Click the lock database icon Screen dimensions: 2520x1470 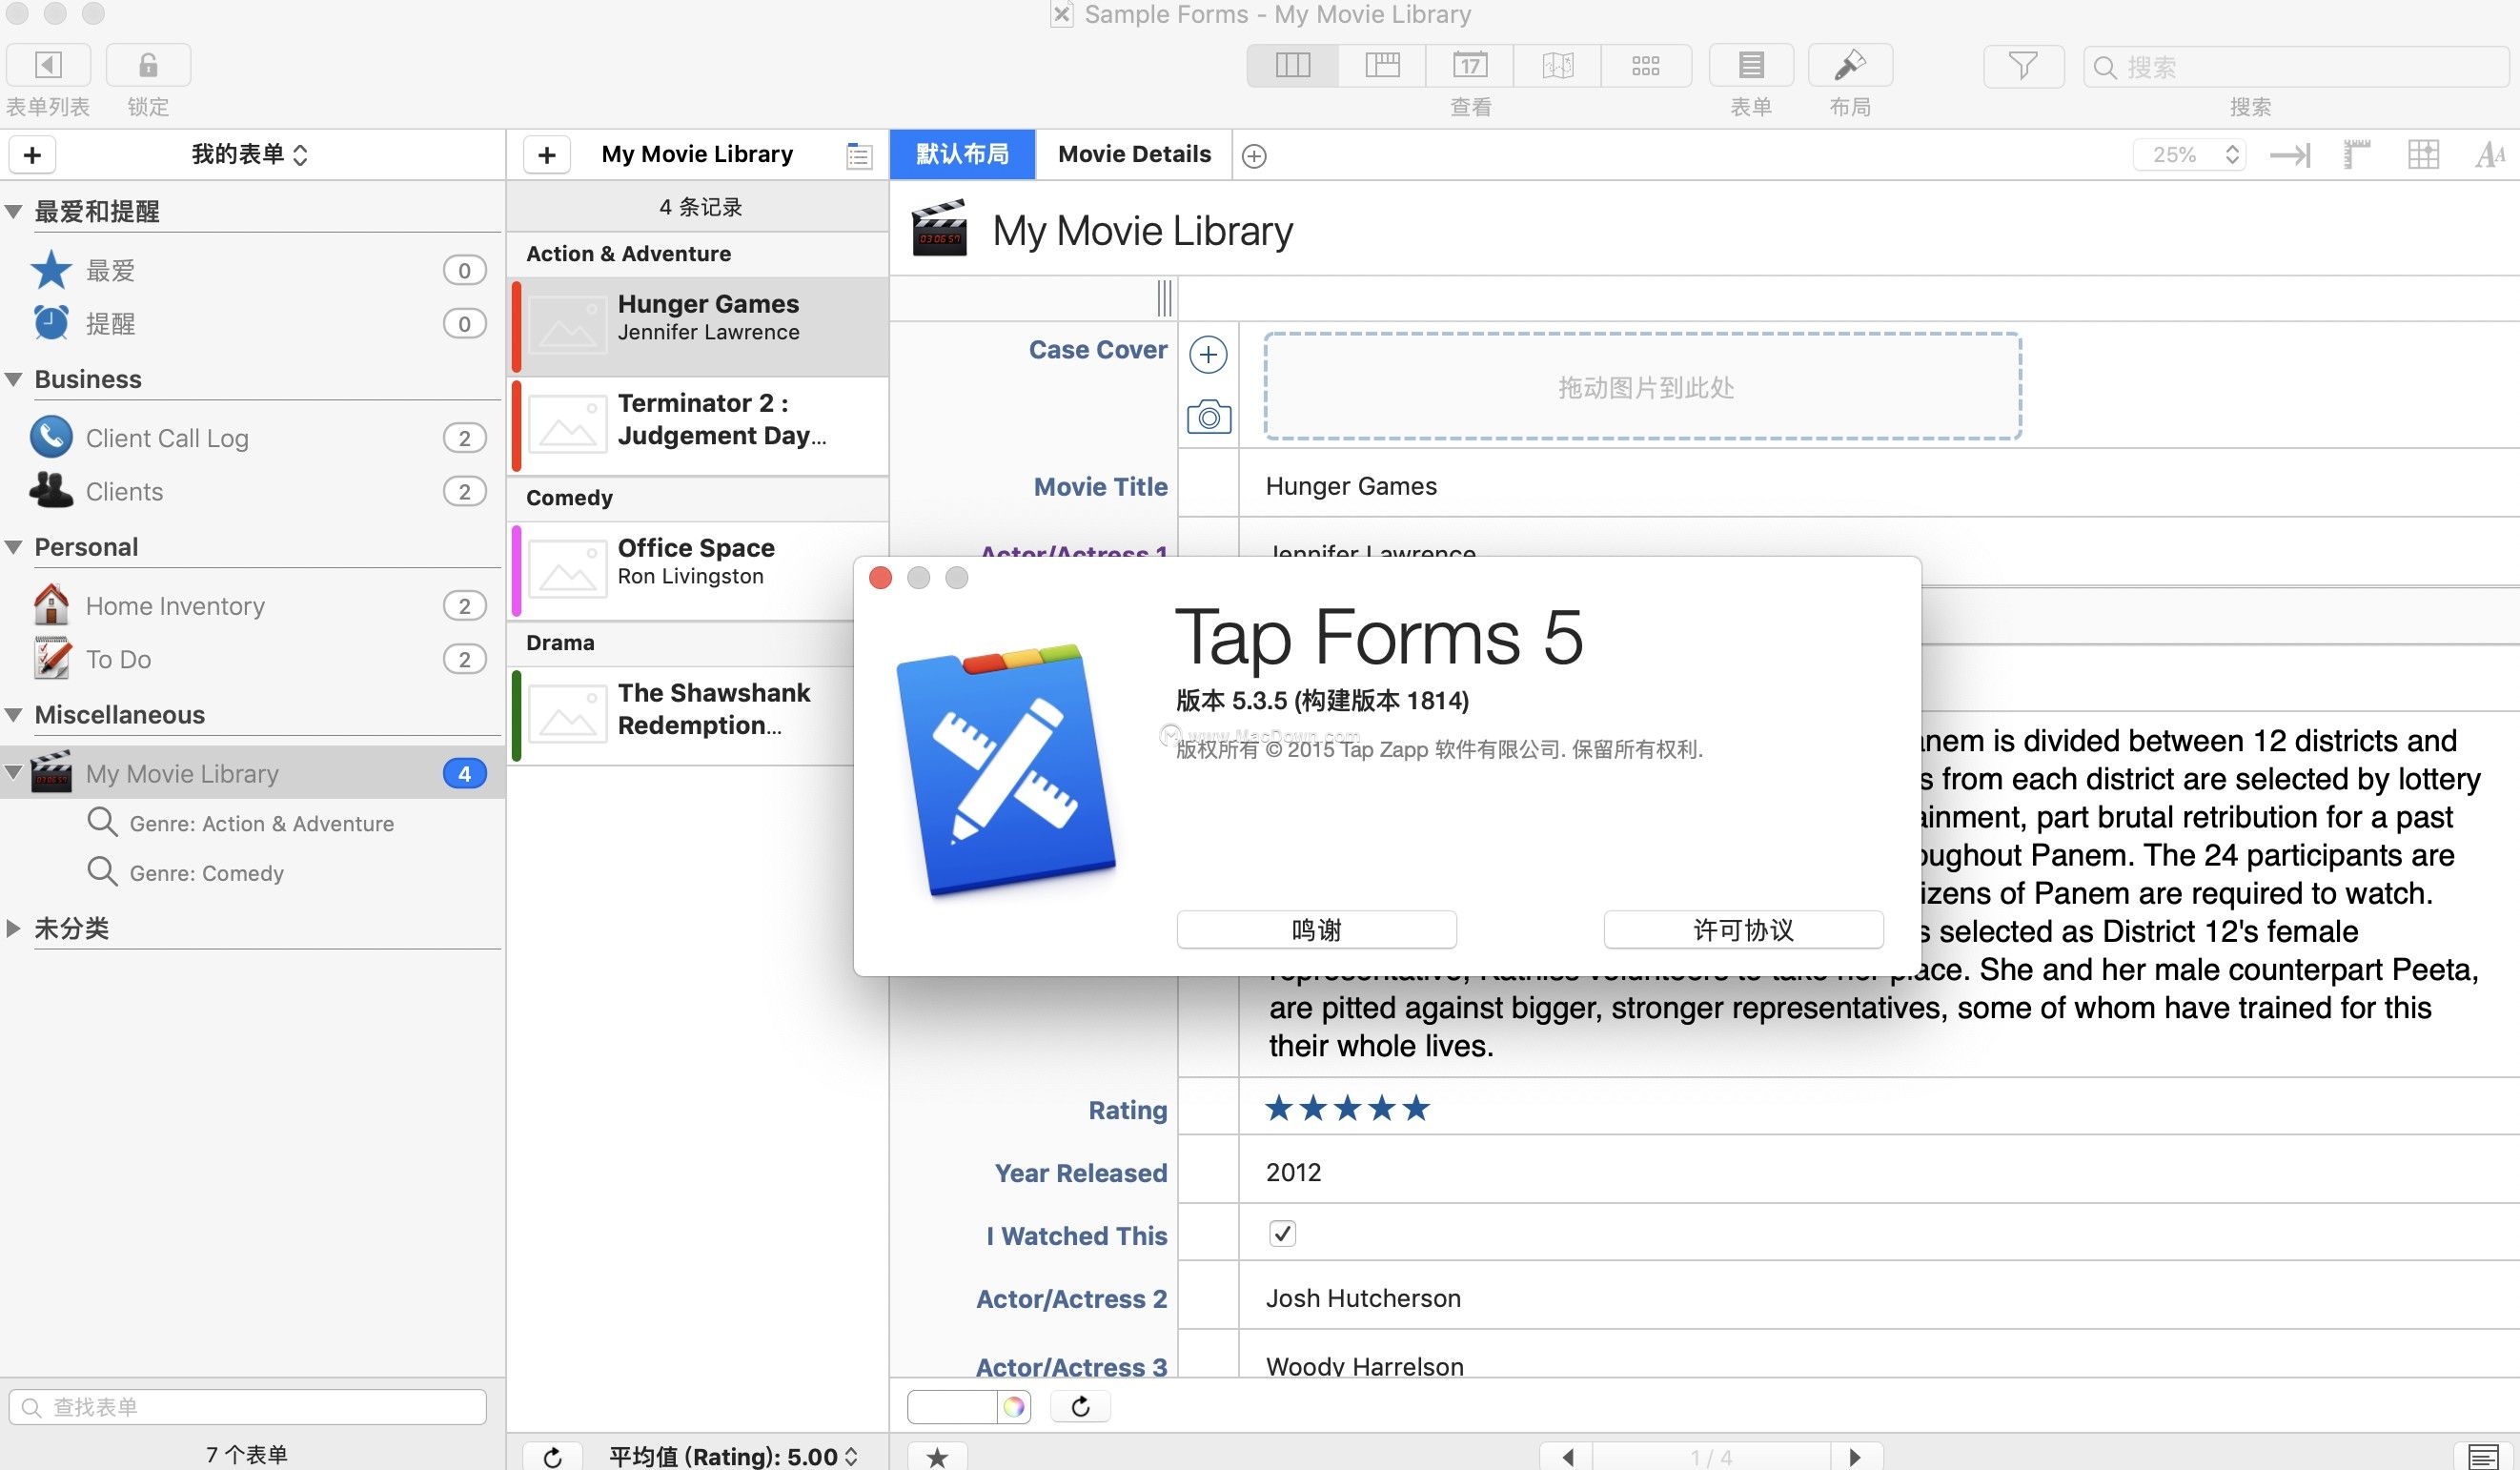coord(148,65)
